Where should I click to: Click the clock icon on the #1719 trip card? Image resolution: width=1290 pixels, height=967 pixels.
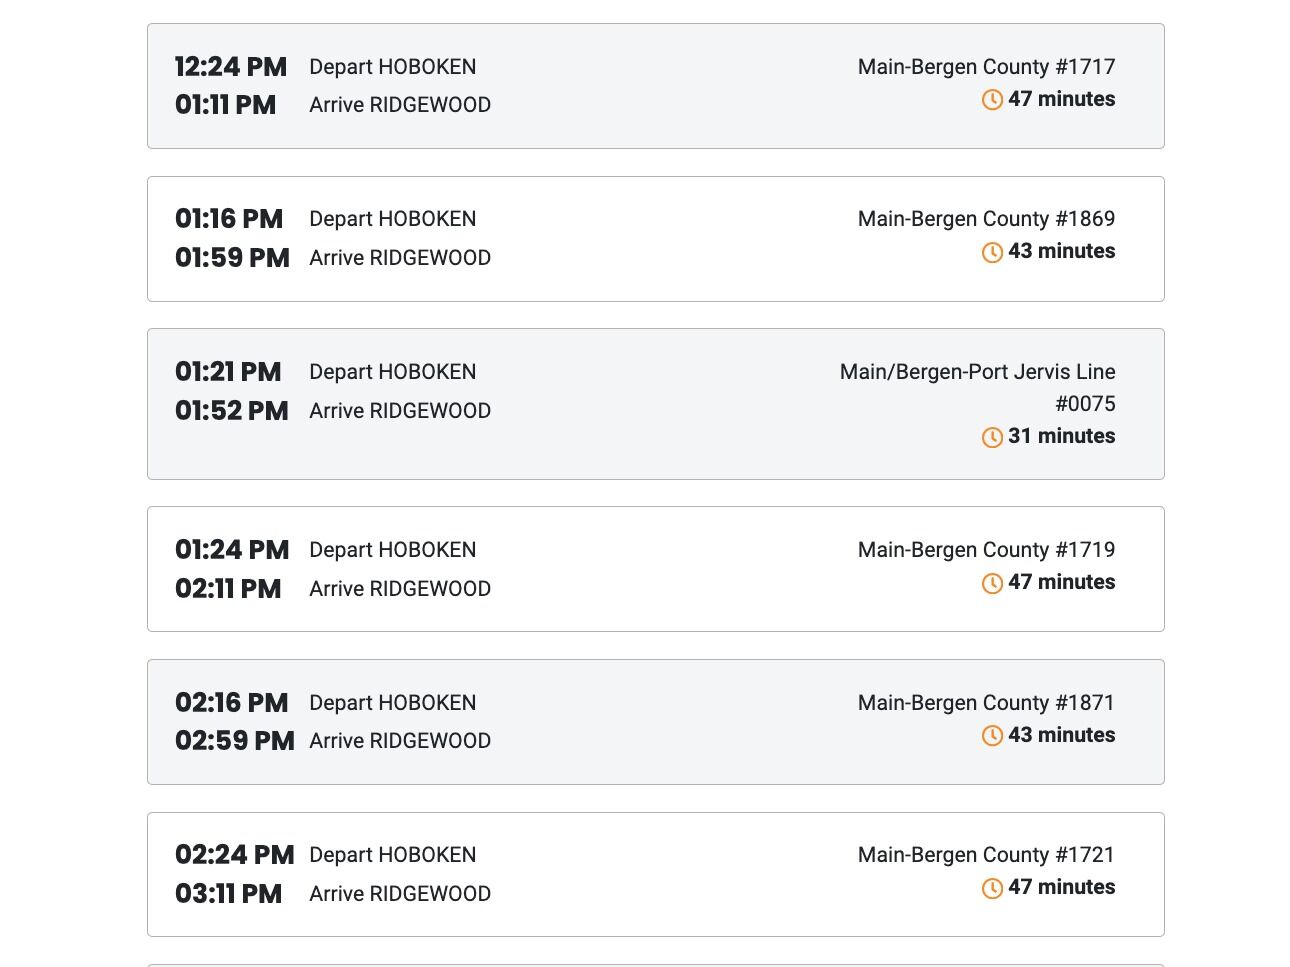click(992, 583)
